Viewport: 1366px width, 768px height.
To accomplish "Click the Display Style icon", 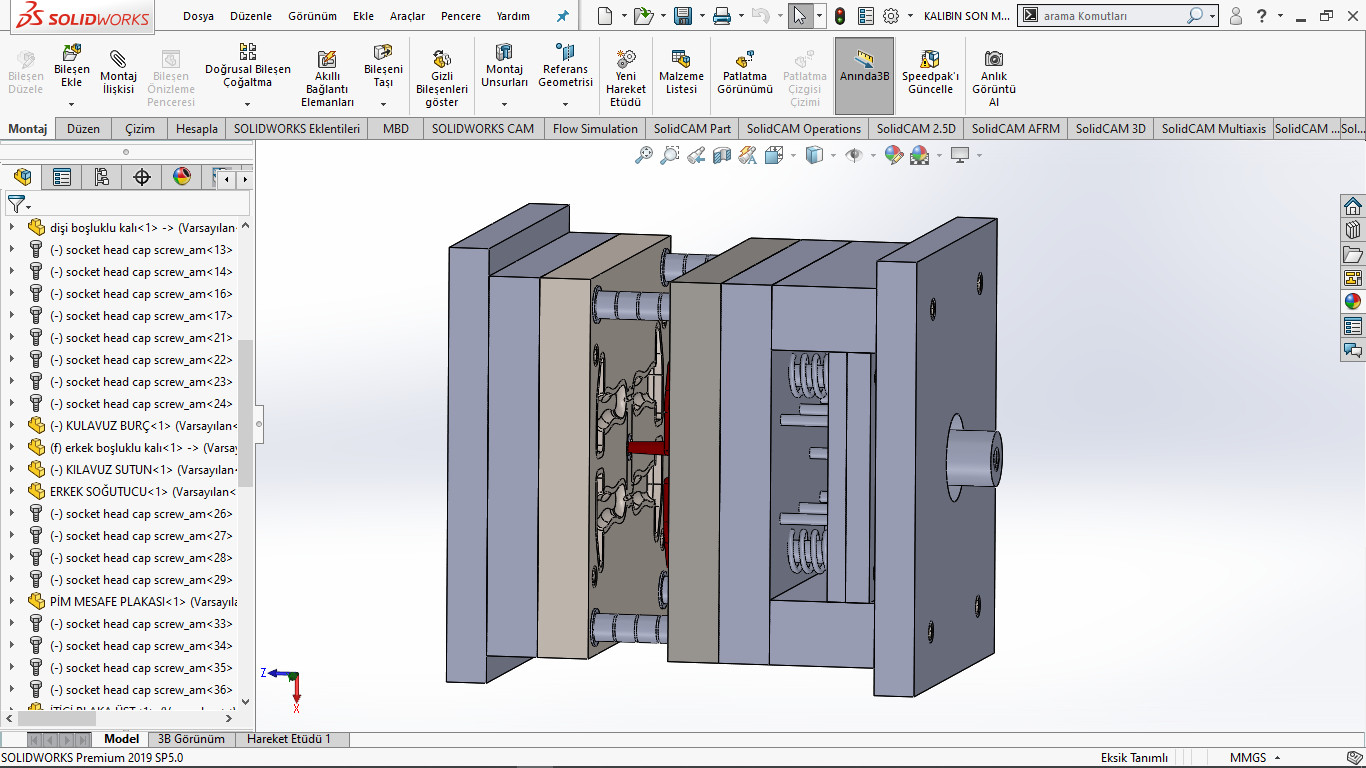I will point(814,155).
